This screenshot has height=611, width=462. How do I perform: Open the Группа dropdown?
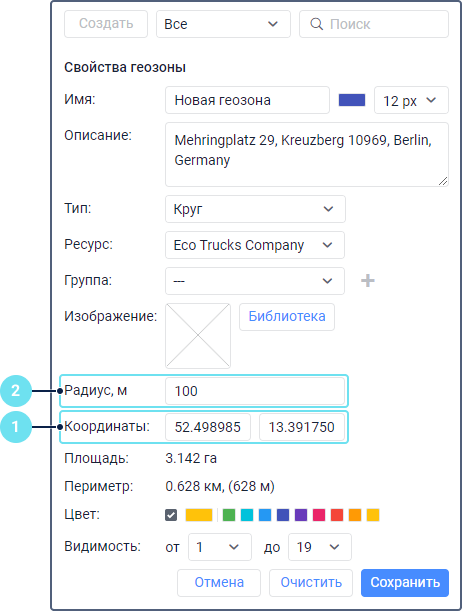pyautogui.click(x=255, y=281)
